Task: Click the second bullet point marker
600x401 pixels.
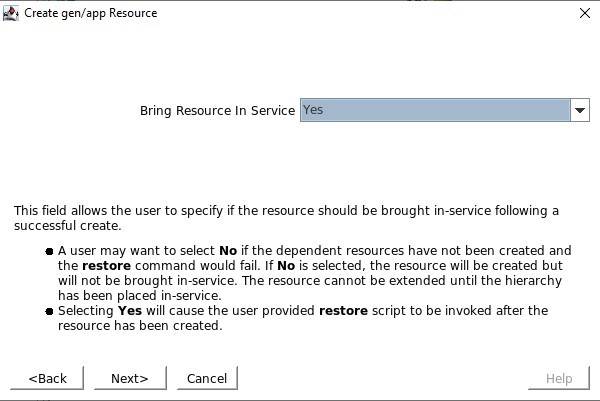Action: [49, 311]
